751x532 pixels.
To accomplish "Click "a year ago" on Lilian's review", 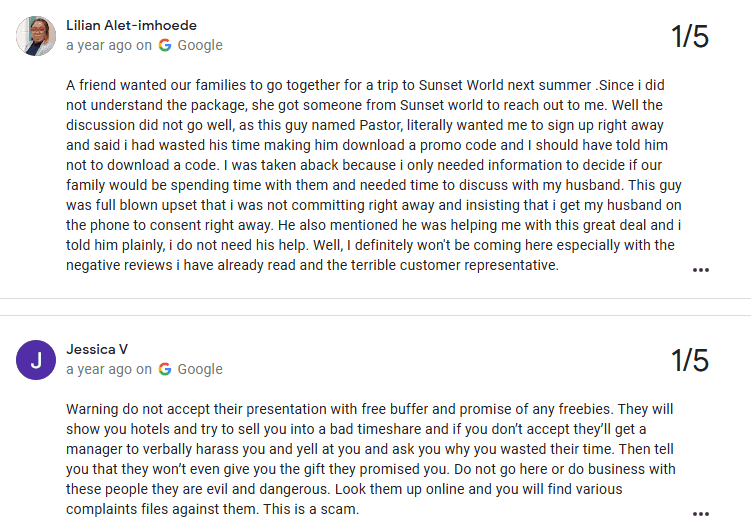I will [99, 45].
